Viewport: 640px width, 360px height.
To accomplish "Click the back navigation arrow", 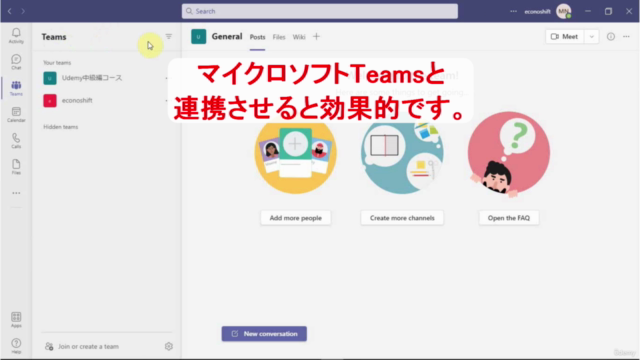I will pyautogui.click(x=9, y=11).
